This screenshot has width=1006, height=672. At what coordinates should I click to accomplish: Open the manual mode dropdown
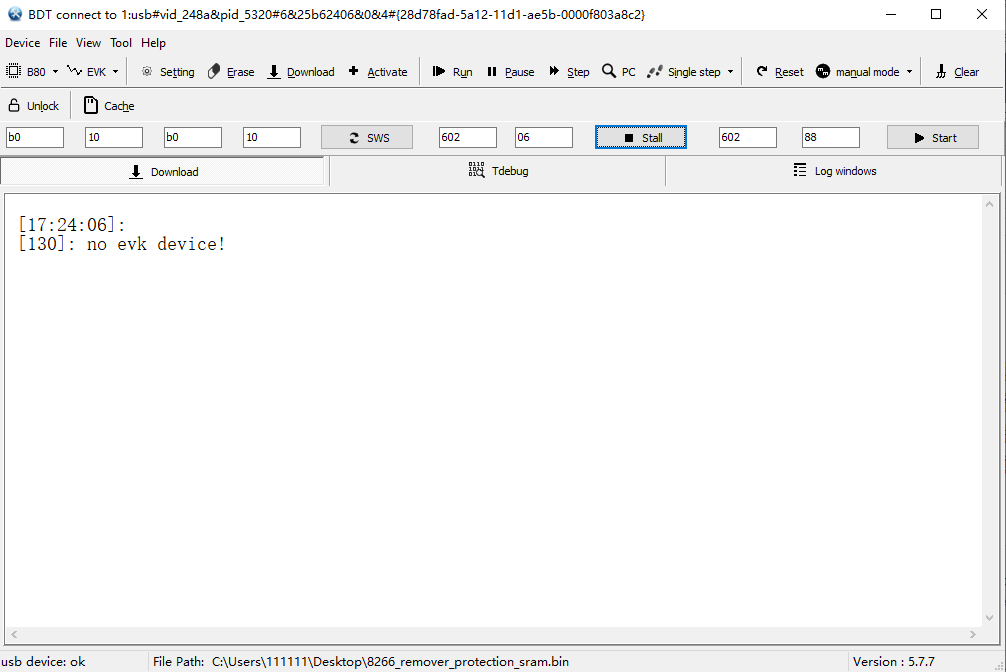(x=909, y=72)
